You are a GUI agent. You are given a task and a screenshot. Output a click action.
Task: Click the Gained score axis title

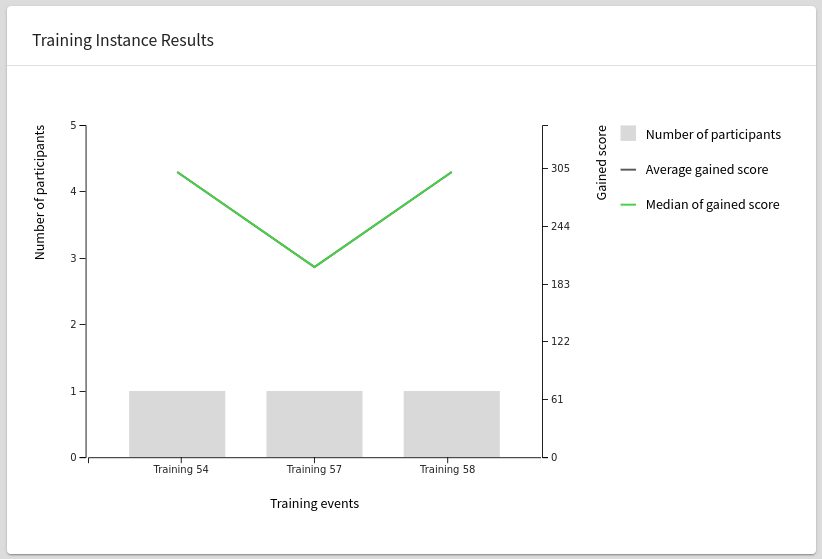click(x=602, y=163)
